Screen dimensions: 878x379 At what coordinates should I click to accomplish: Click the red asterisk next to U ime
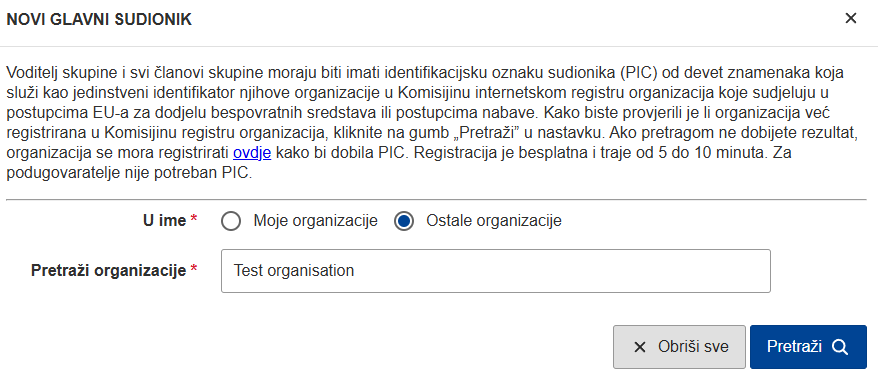(194, 219)
